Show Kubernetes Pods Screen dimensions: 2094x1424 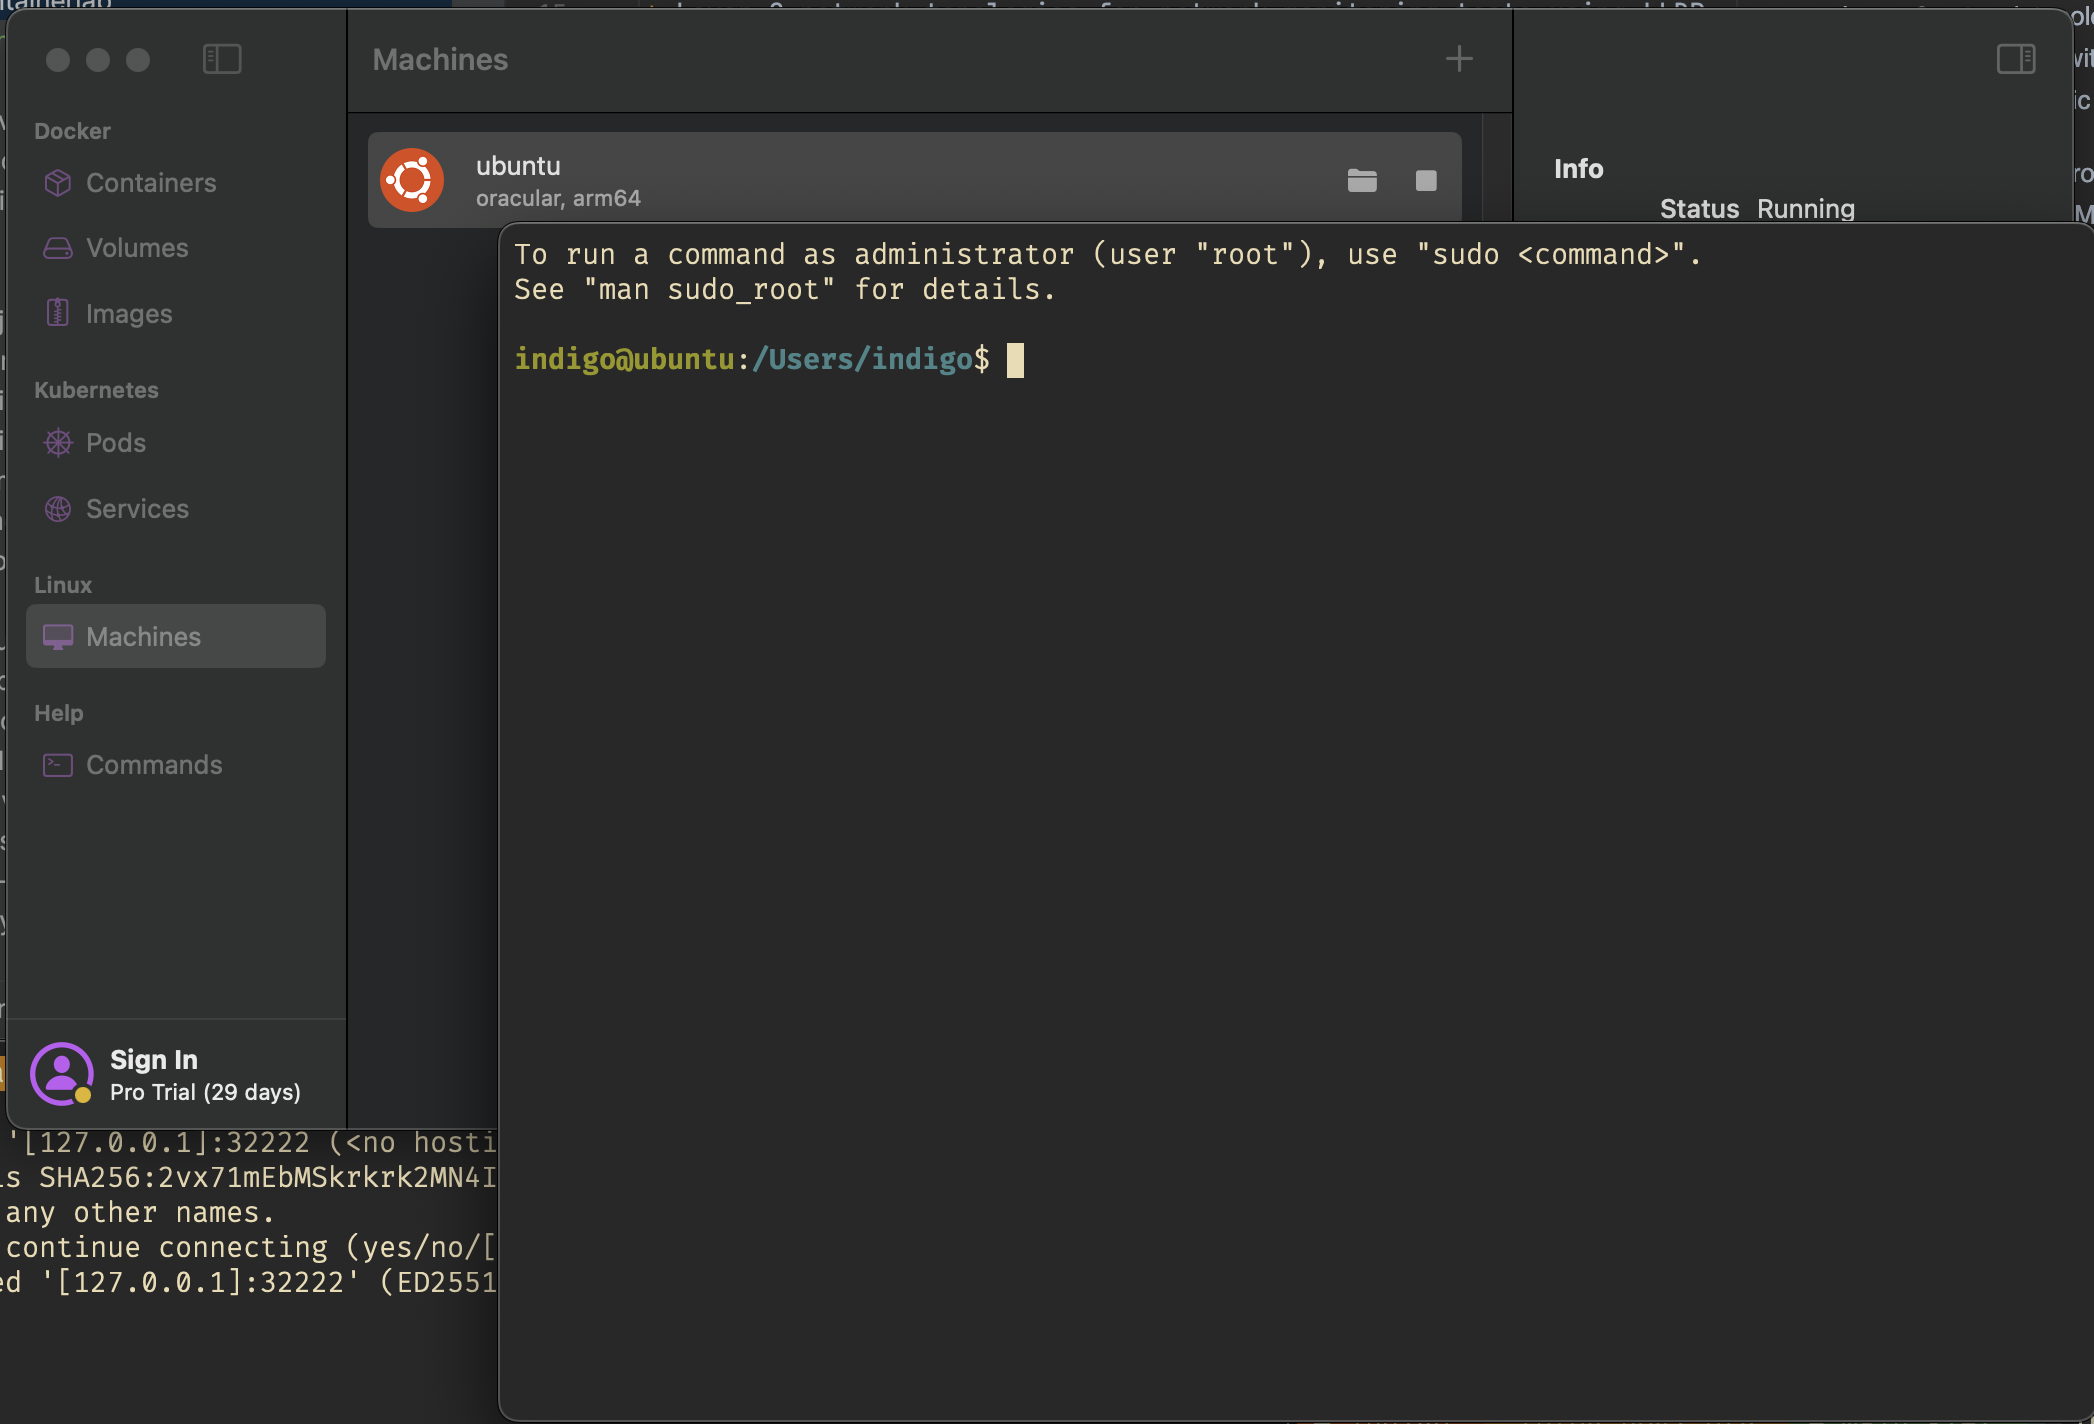click(x=116, y=443)
